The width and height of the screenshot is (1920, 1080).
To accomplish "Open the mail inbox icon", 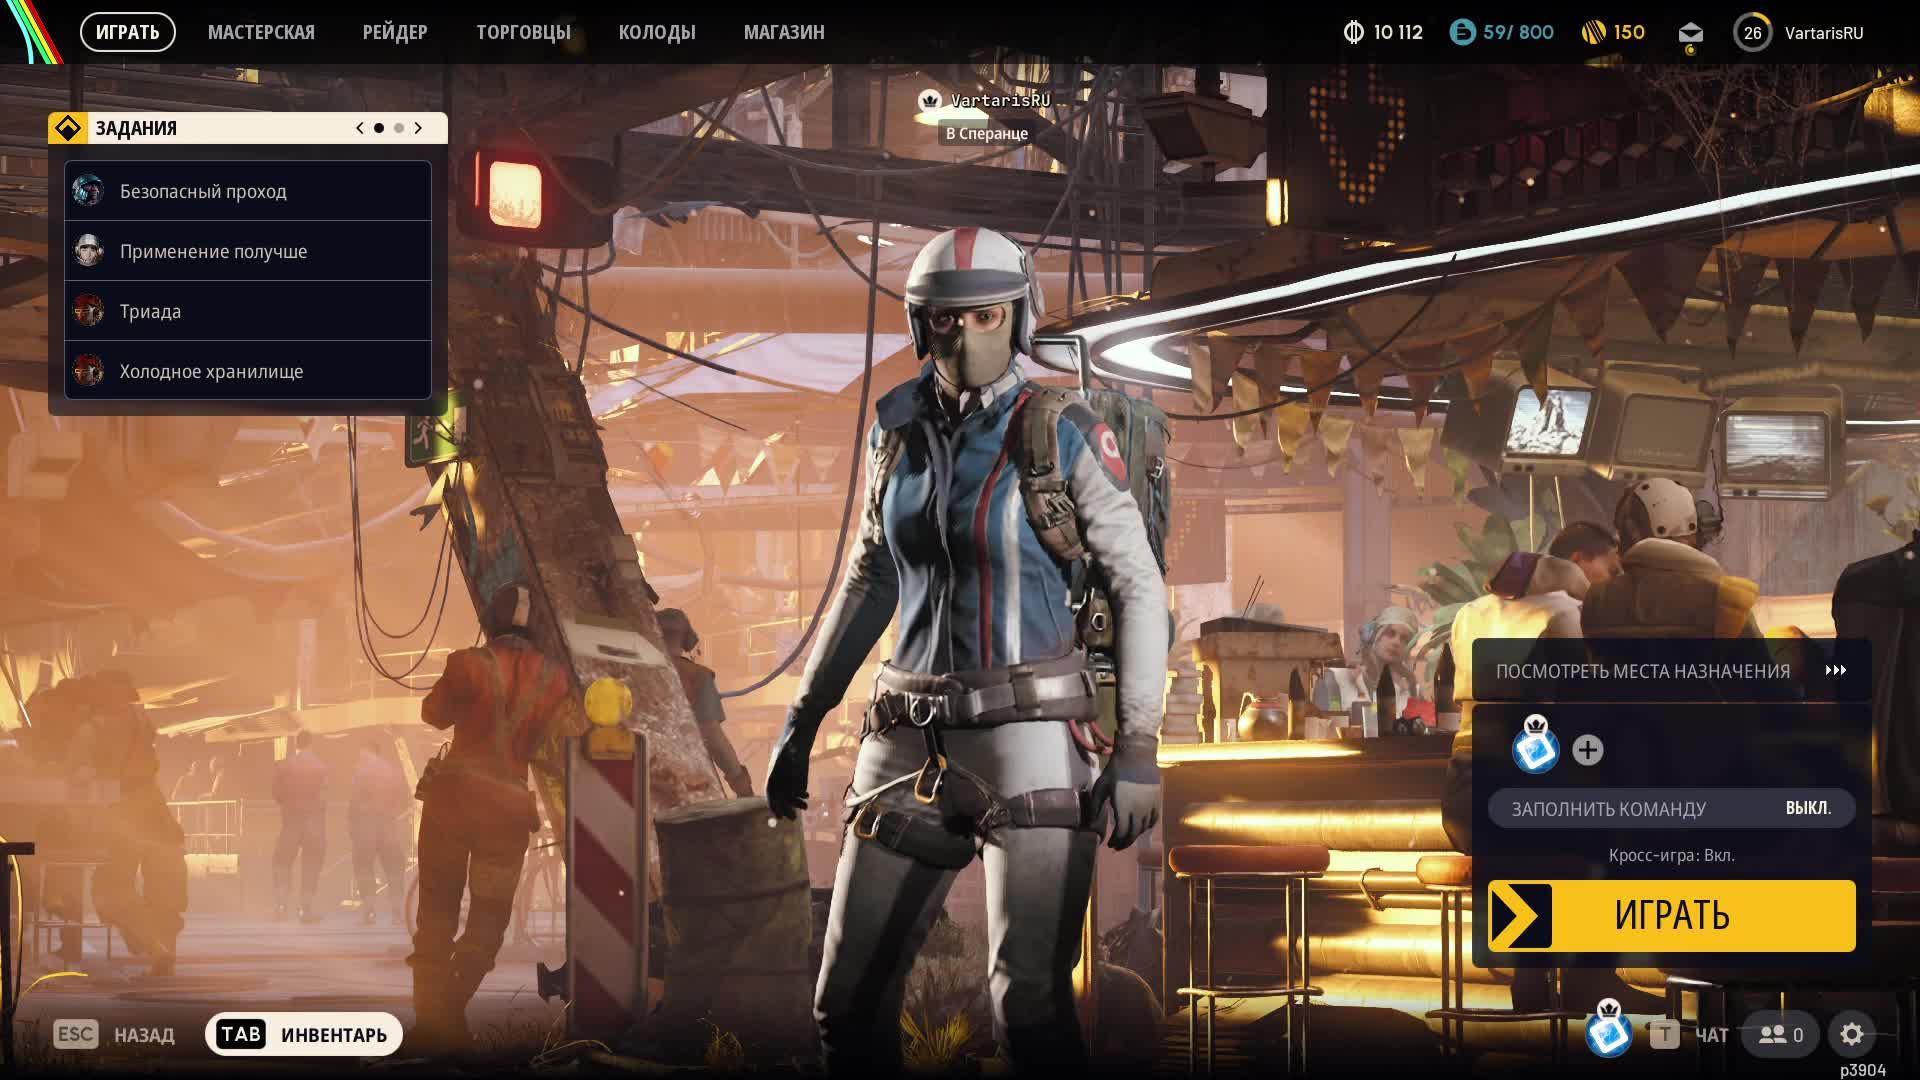I will [1690, 31].
